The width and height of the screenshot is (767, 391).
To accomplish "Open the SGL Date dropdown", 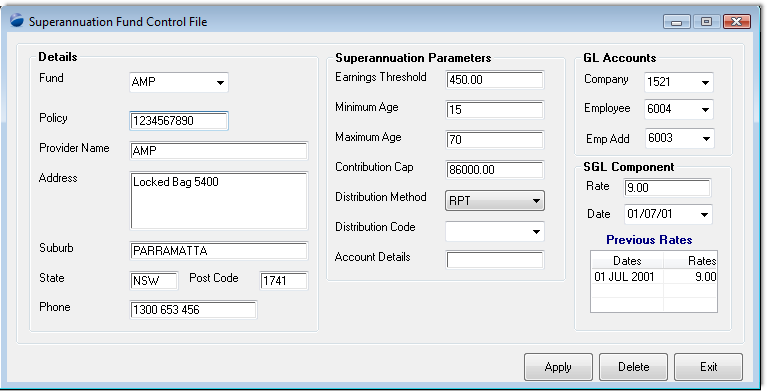I will (x=668, y=214).
